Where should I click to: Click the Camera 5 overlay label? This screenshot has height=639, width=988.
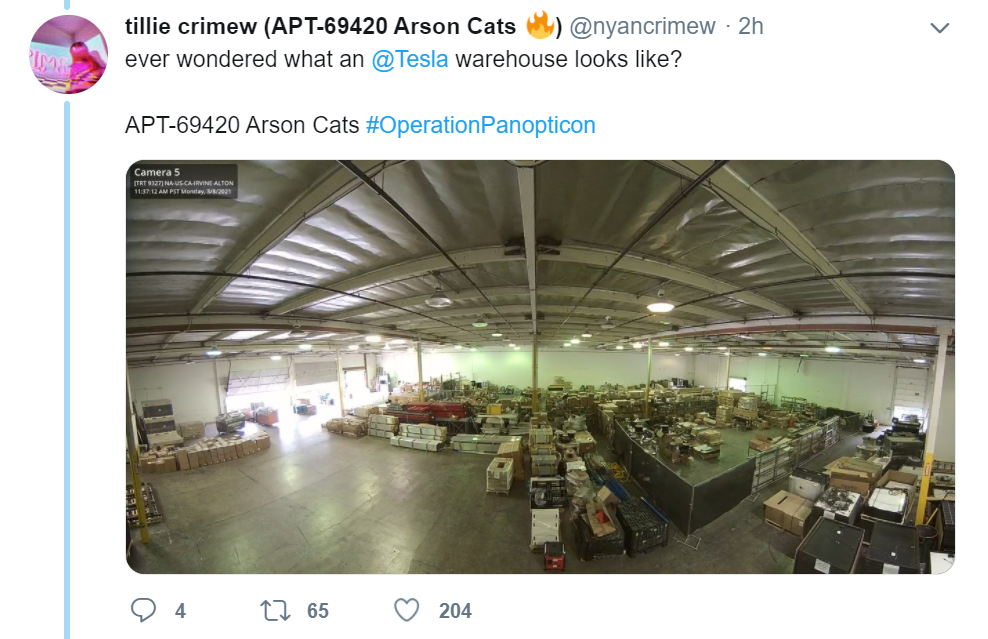[157, 172]
